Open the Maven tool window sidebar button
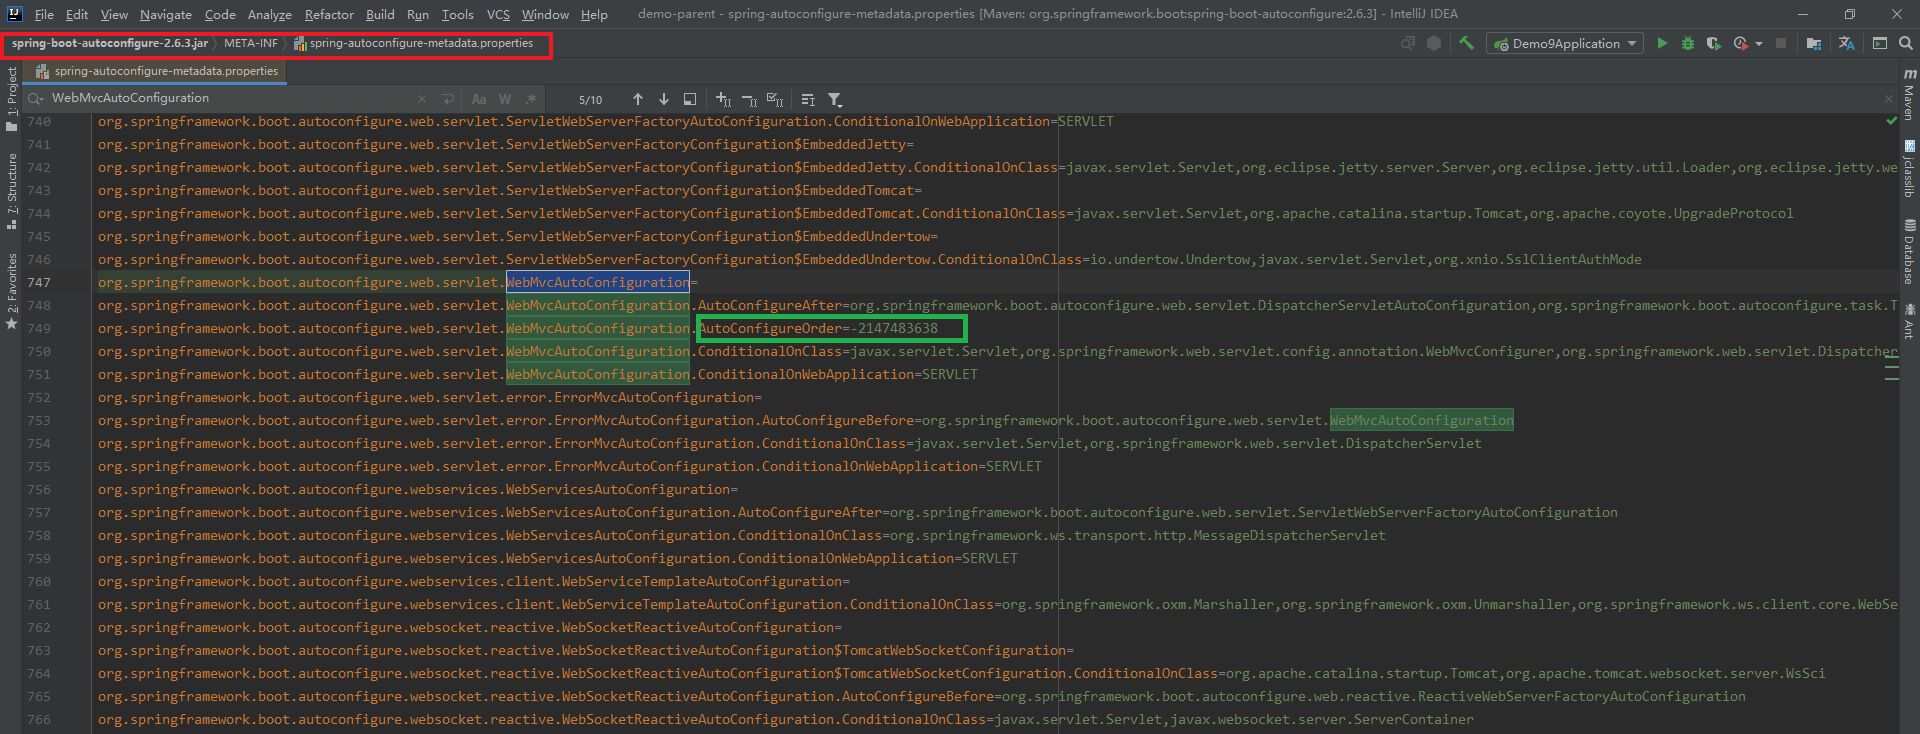Viewport: 1920px width, 734px height. pyautogui.click(x=1909, y=94)
